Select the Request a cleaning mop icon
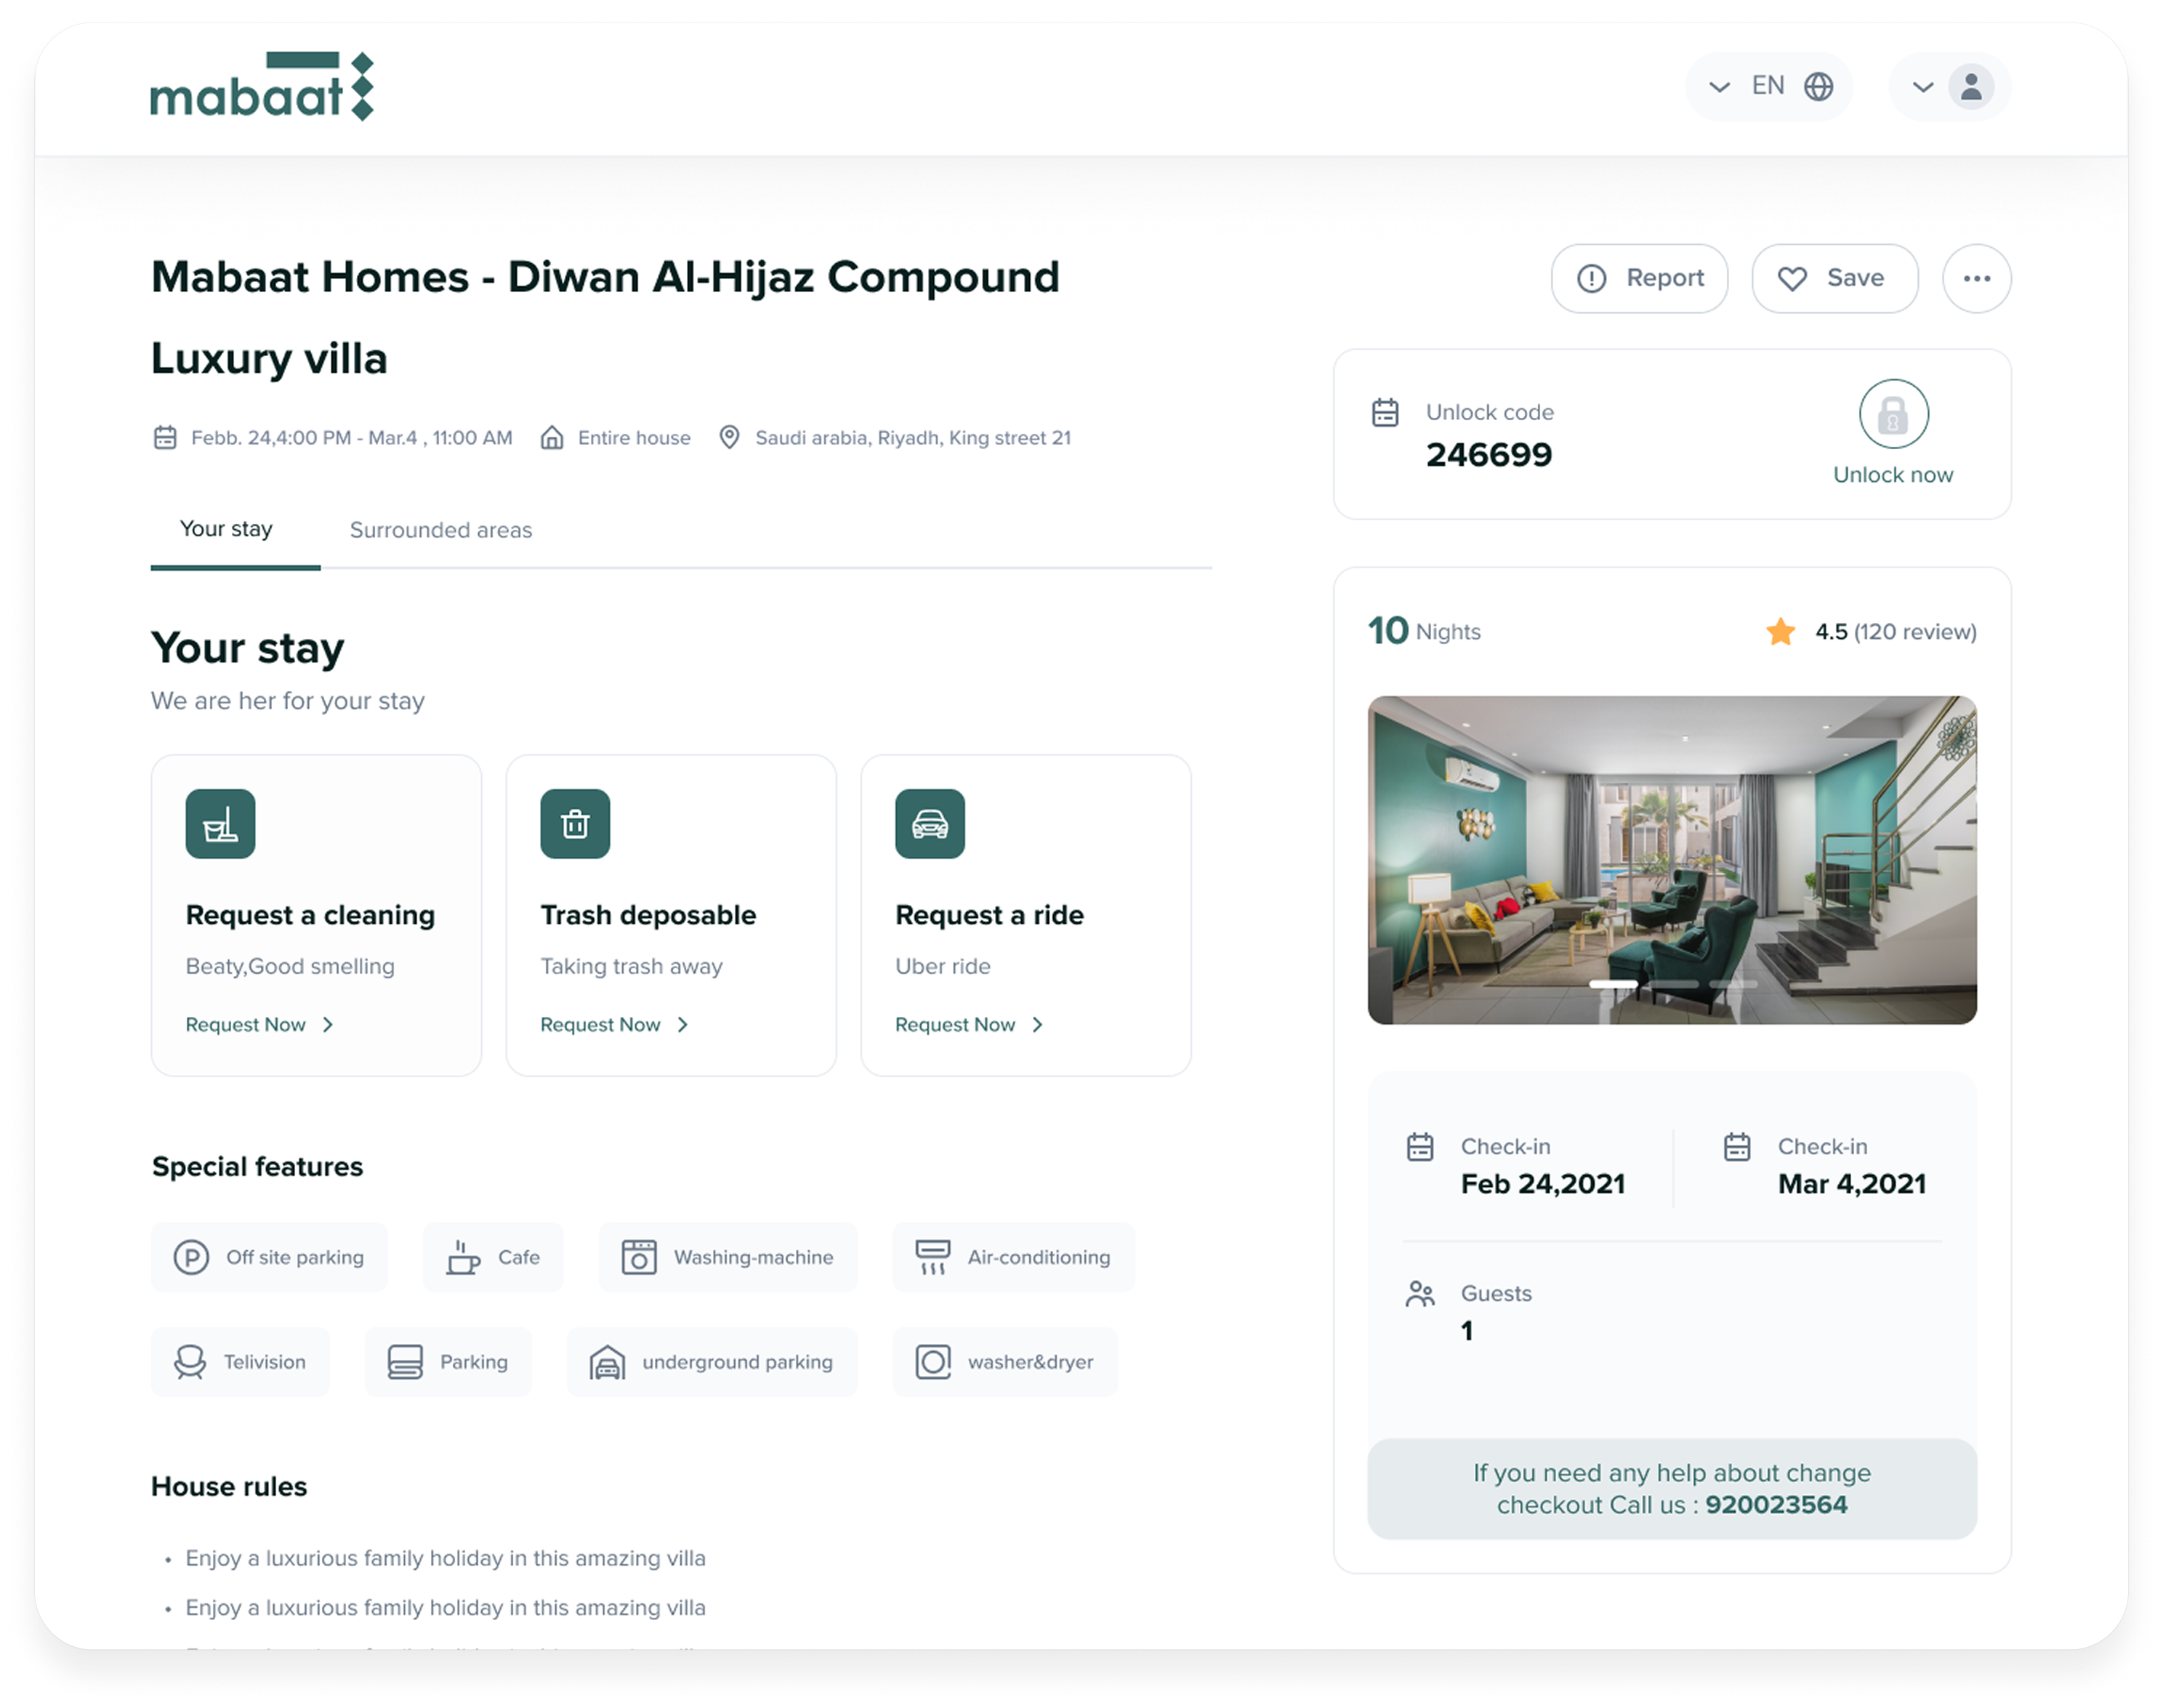 [220, 823]
